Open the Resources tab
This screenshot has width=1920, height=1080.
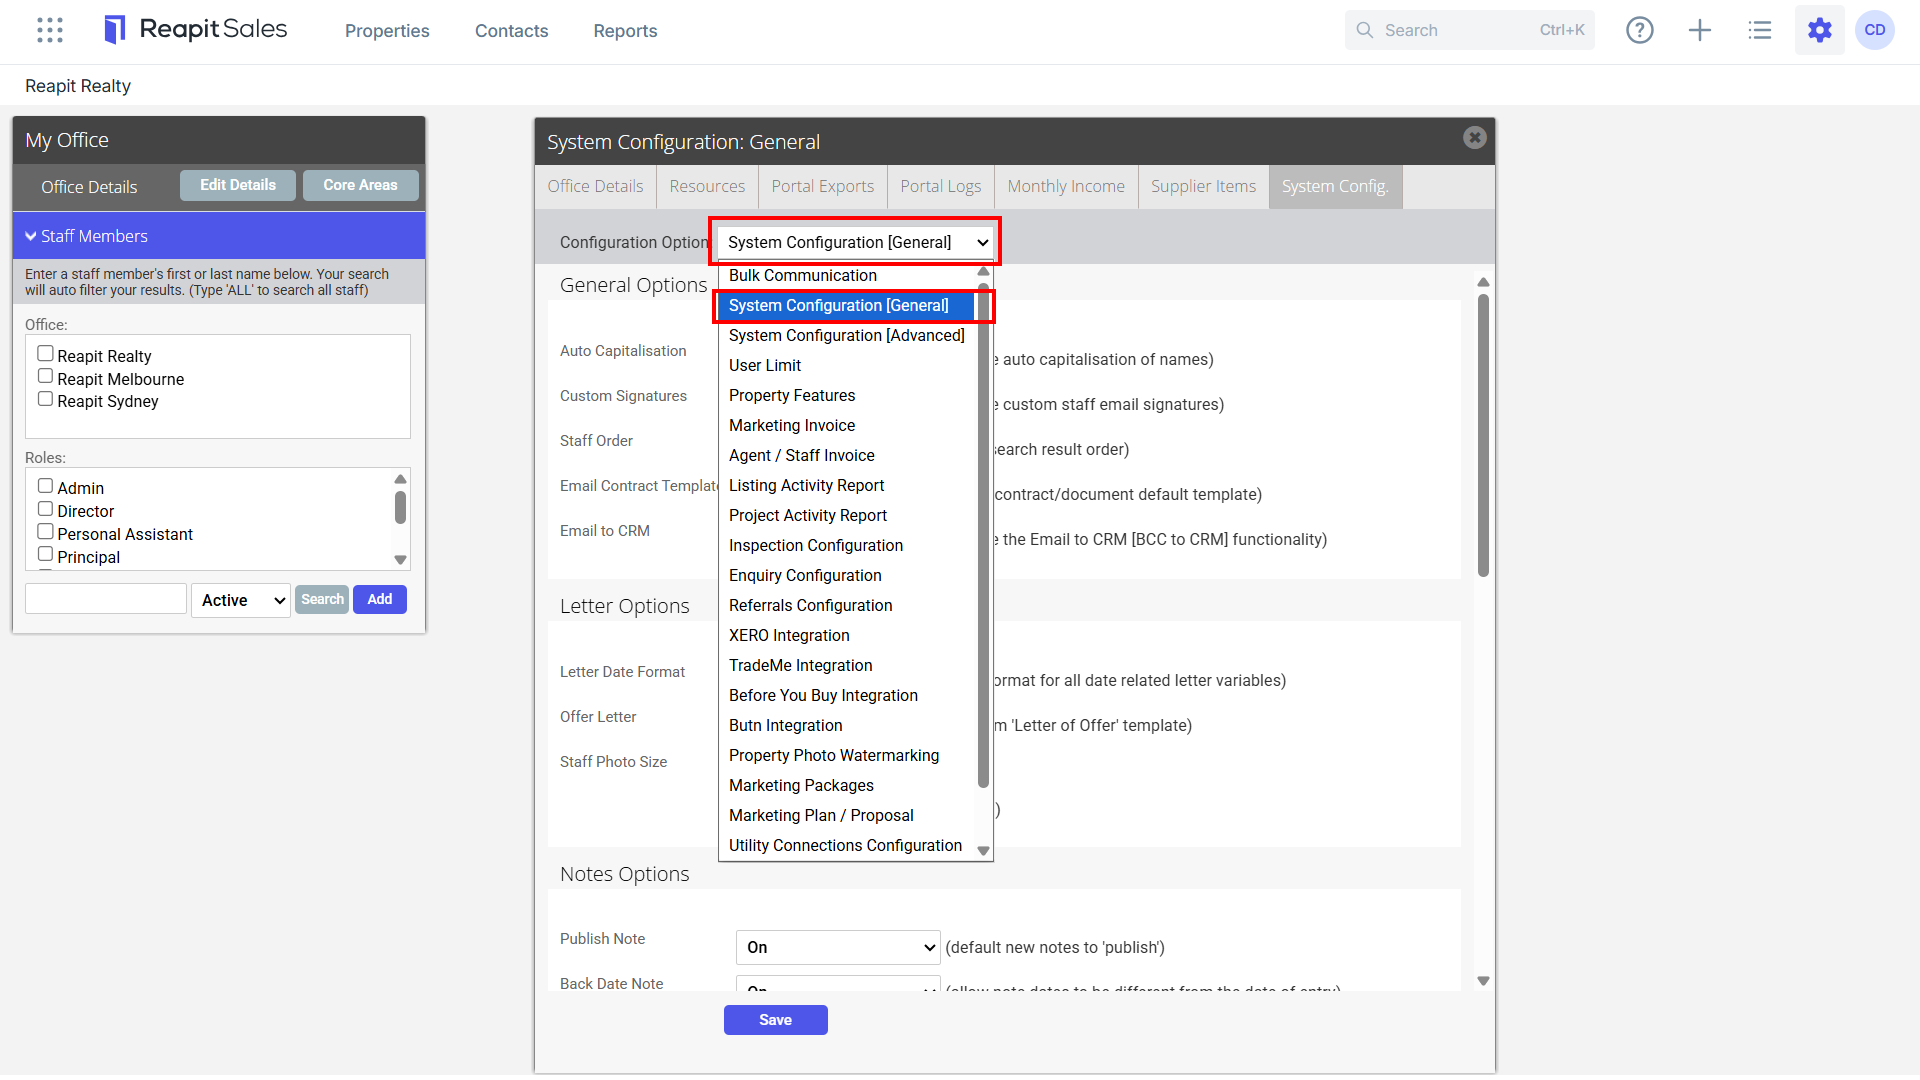(707, 187)
